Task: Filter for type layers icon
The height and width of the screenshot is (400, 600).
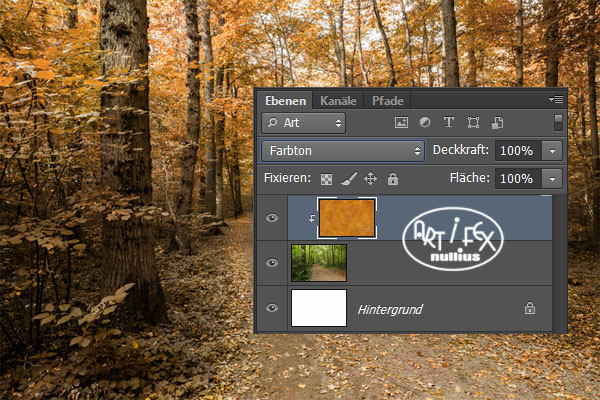Action: [449, 122]
